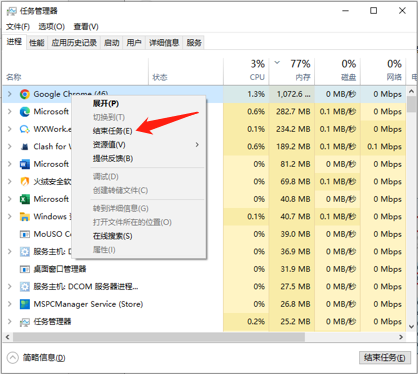The width and height of the screenshot is (418, 374).
Task: Switch to the 启动 tab
Action: [x=112, y=43]
